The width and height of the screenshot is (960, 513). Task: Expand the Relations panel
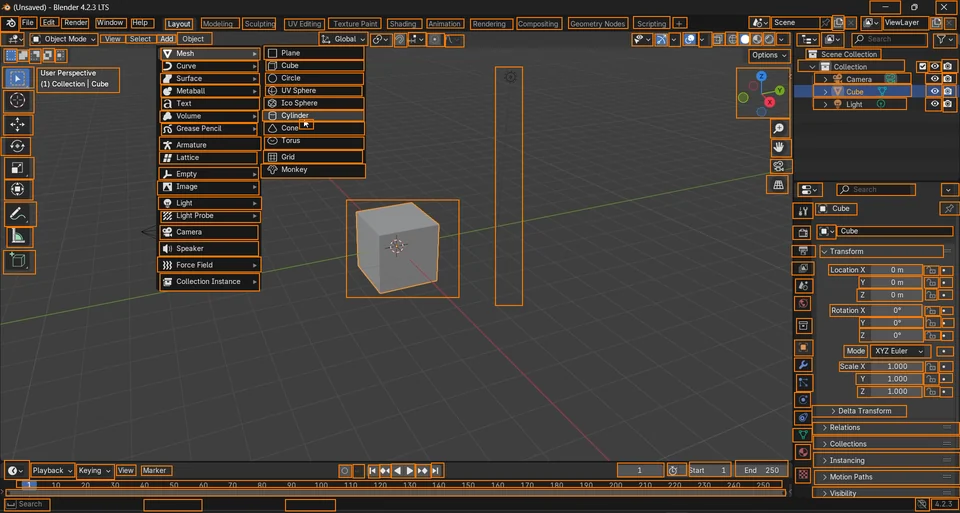click(886, 427)
